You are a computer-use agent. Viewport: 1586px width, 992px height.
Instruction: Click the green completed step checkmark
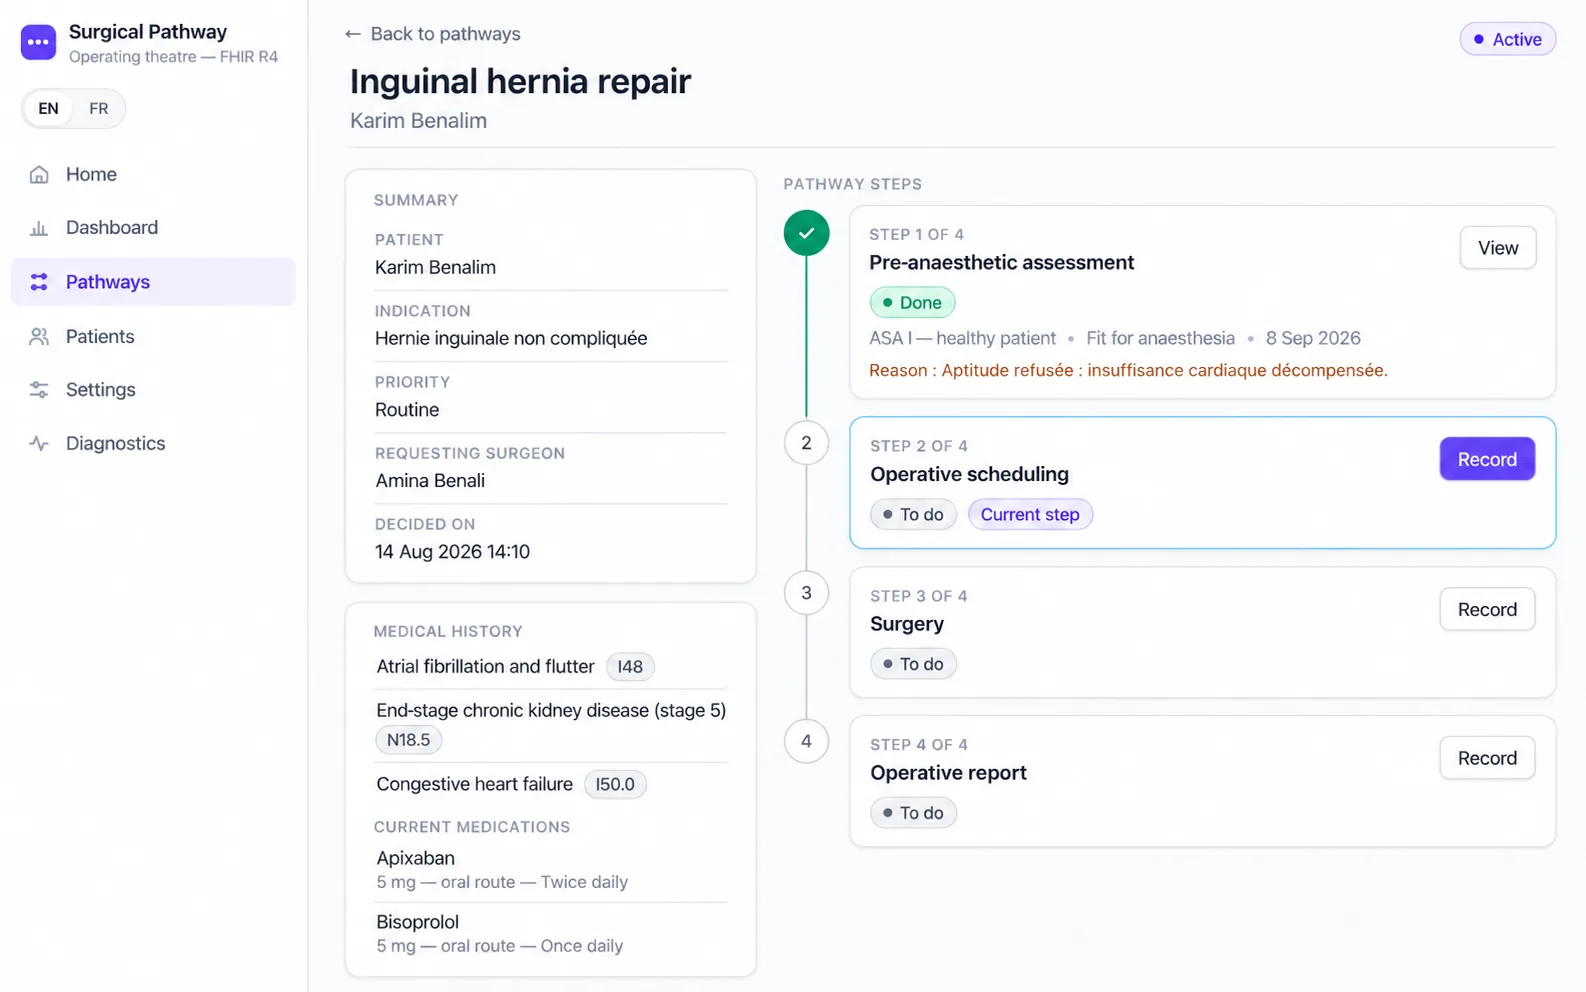pos(807,233)
